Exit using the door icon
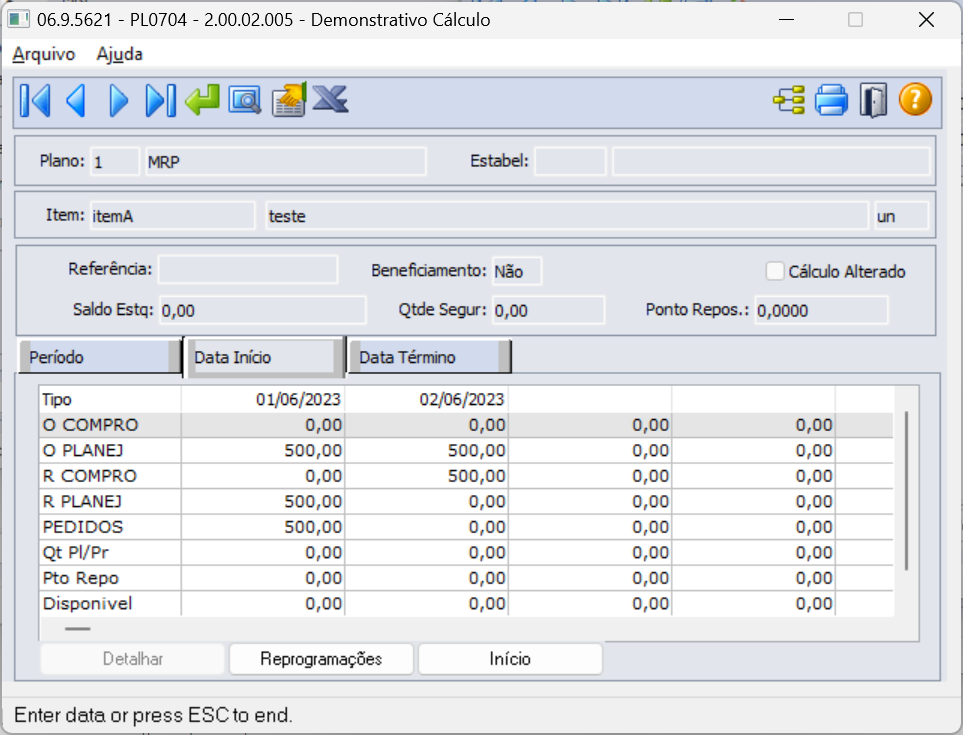This screenshot has width=963, height=735. tap(873, 100)
